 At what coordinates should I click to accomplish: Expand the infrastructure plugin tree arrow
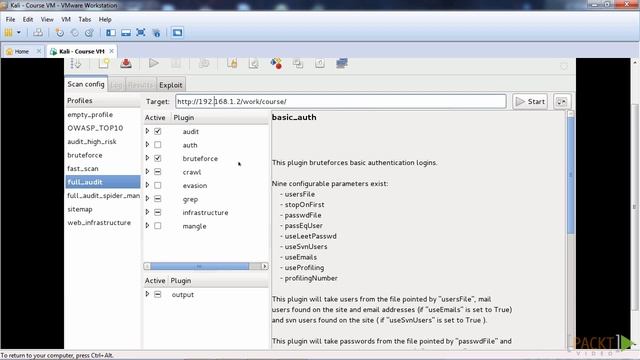point(147,212)
